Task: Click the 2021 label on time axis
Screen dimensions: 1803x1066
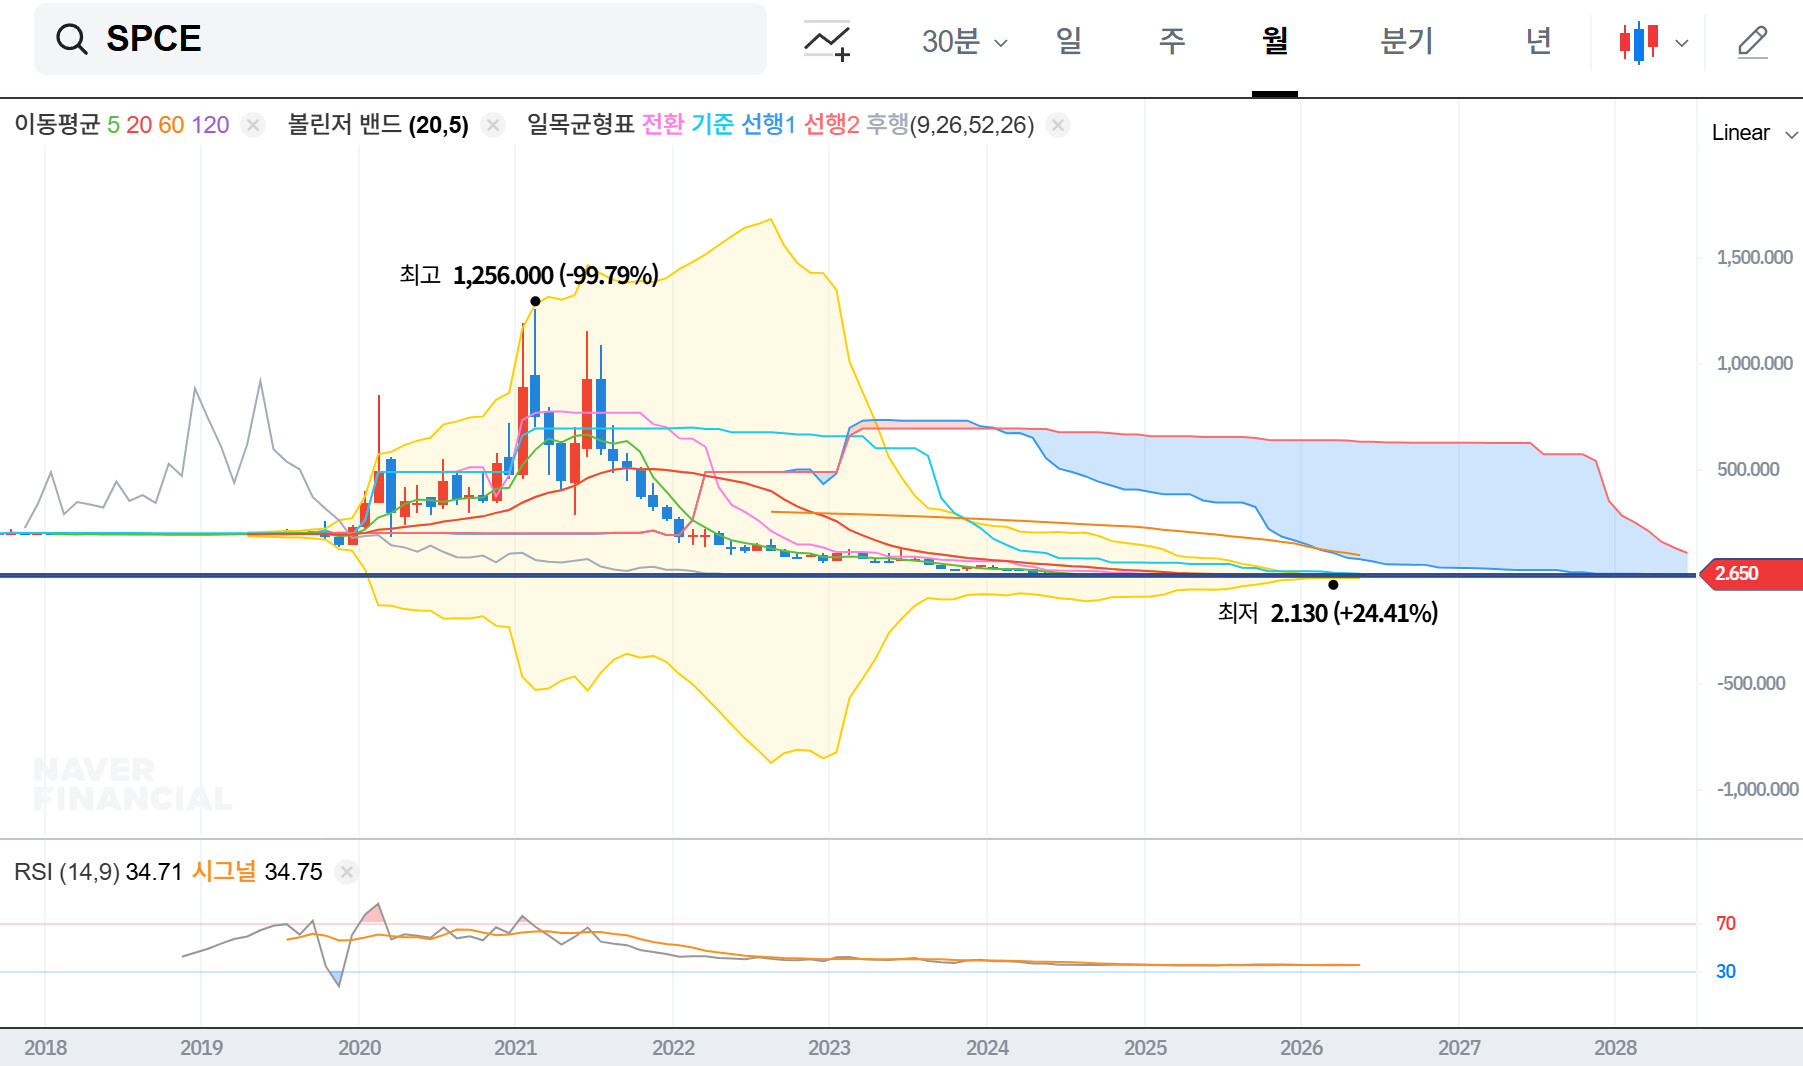Action: (x=515, y=1048)
